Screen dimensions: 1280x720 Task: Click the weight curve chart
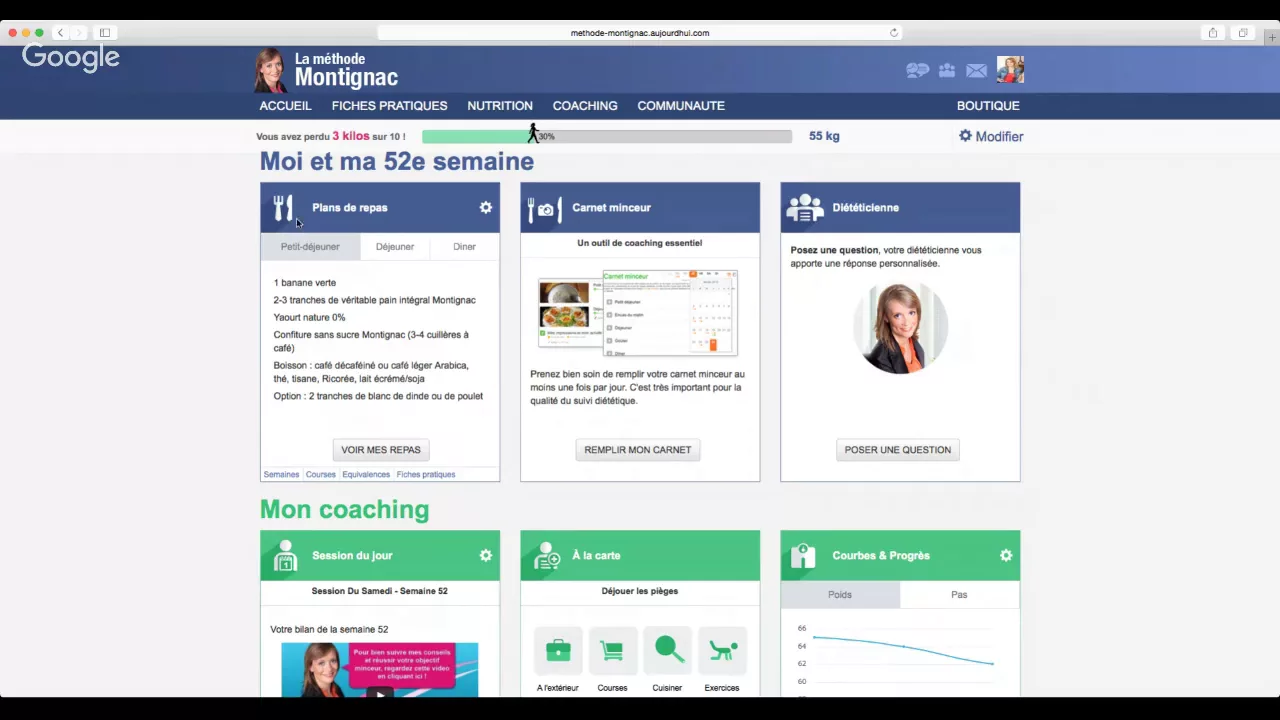point(900,655)
